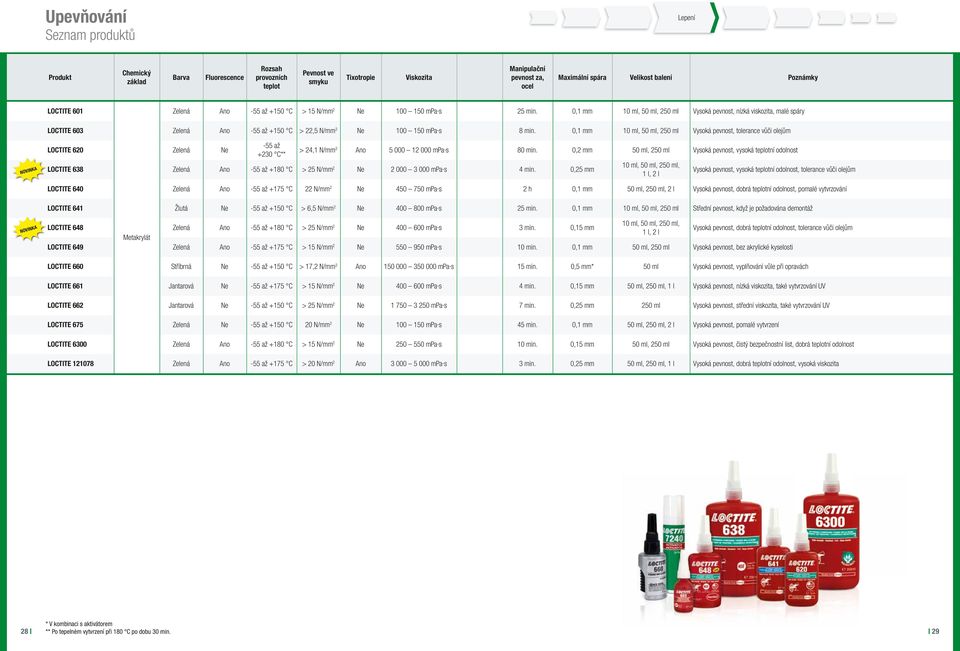Click the Produkt column header
The image size is (960, 651).
[60, 78]
